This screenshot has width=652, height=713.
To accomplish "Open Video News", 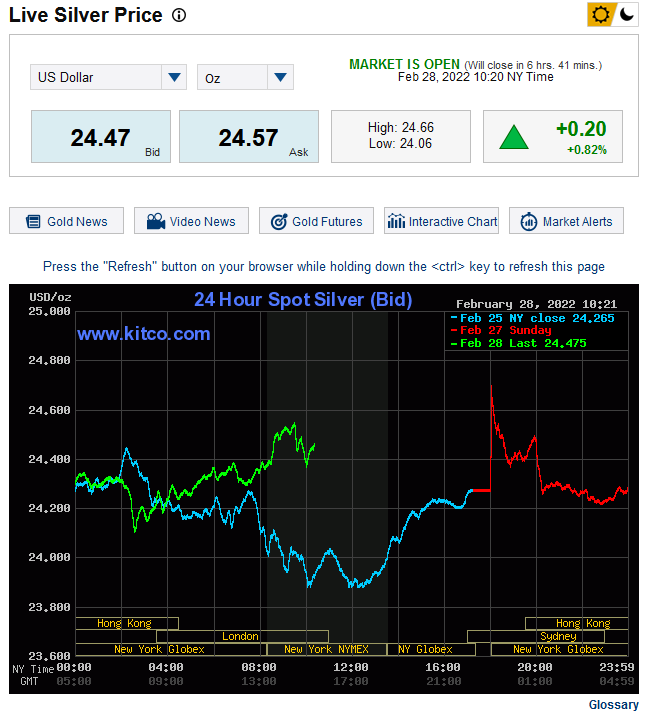I will [191, 221].
